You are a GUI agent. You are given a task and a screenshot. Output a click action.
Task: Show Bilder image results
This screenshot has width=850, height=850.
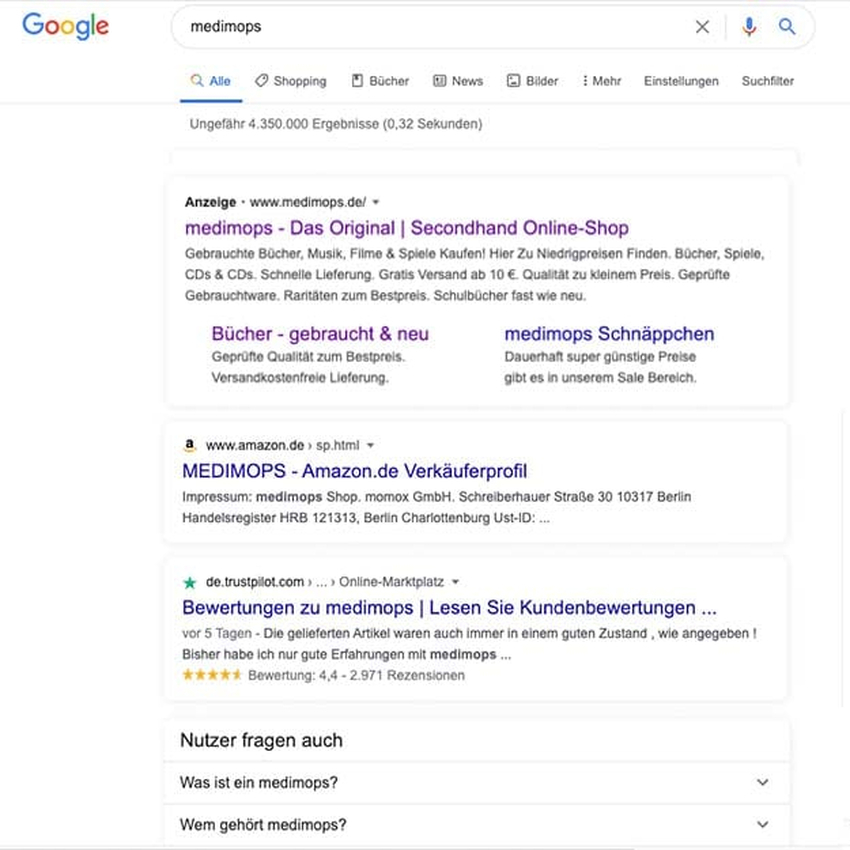[x=533, y=81]
